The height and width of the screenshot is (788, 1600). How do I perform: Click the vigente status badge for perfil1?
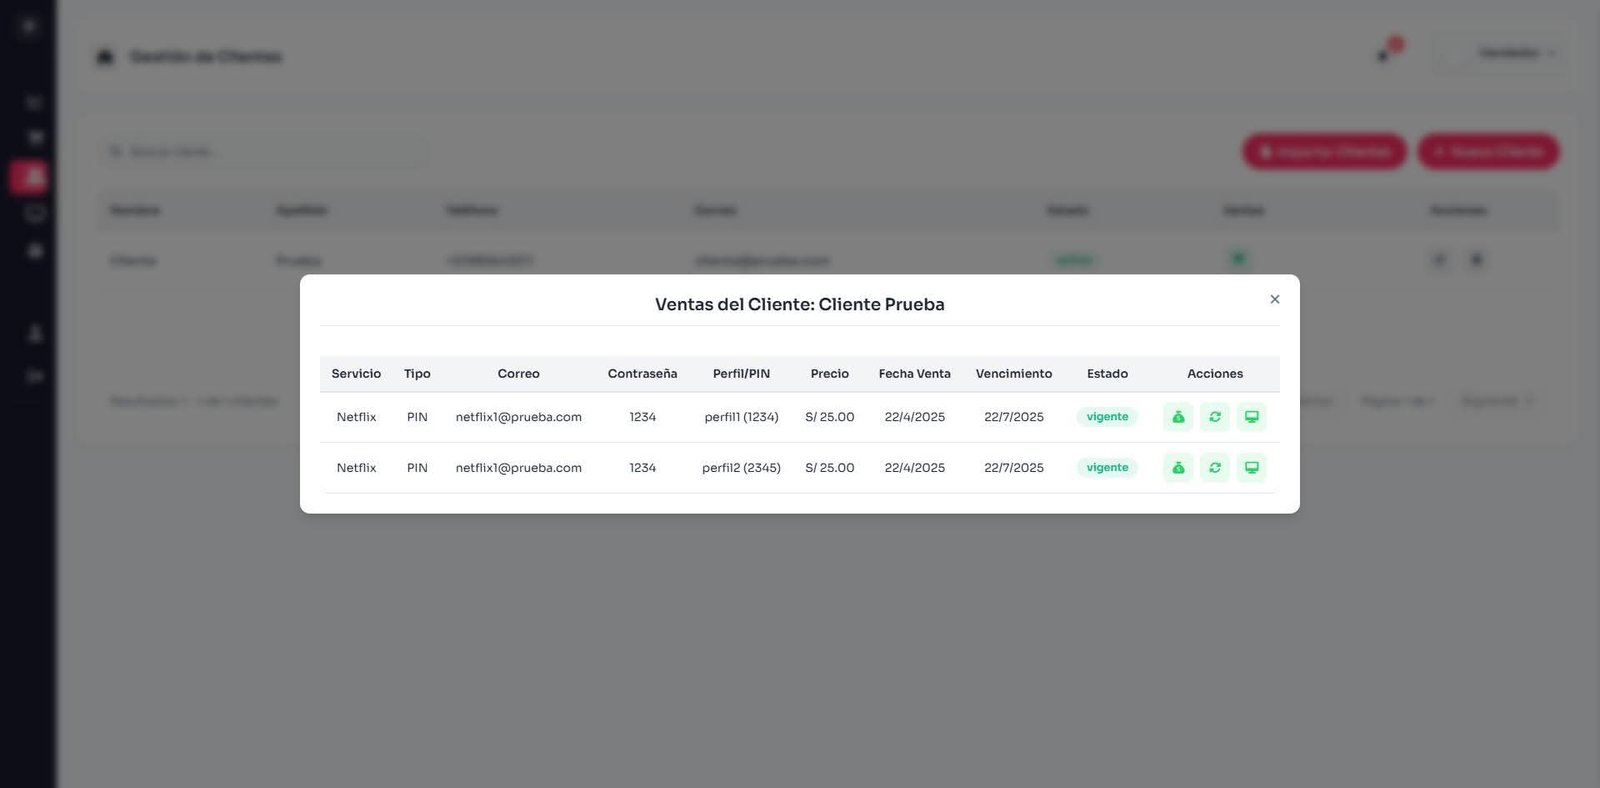[1107, 417]
